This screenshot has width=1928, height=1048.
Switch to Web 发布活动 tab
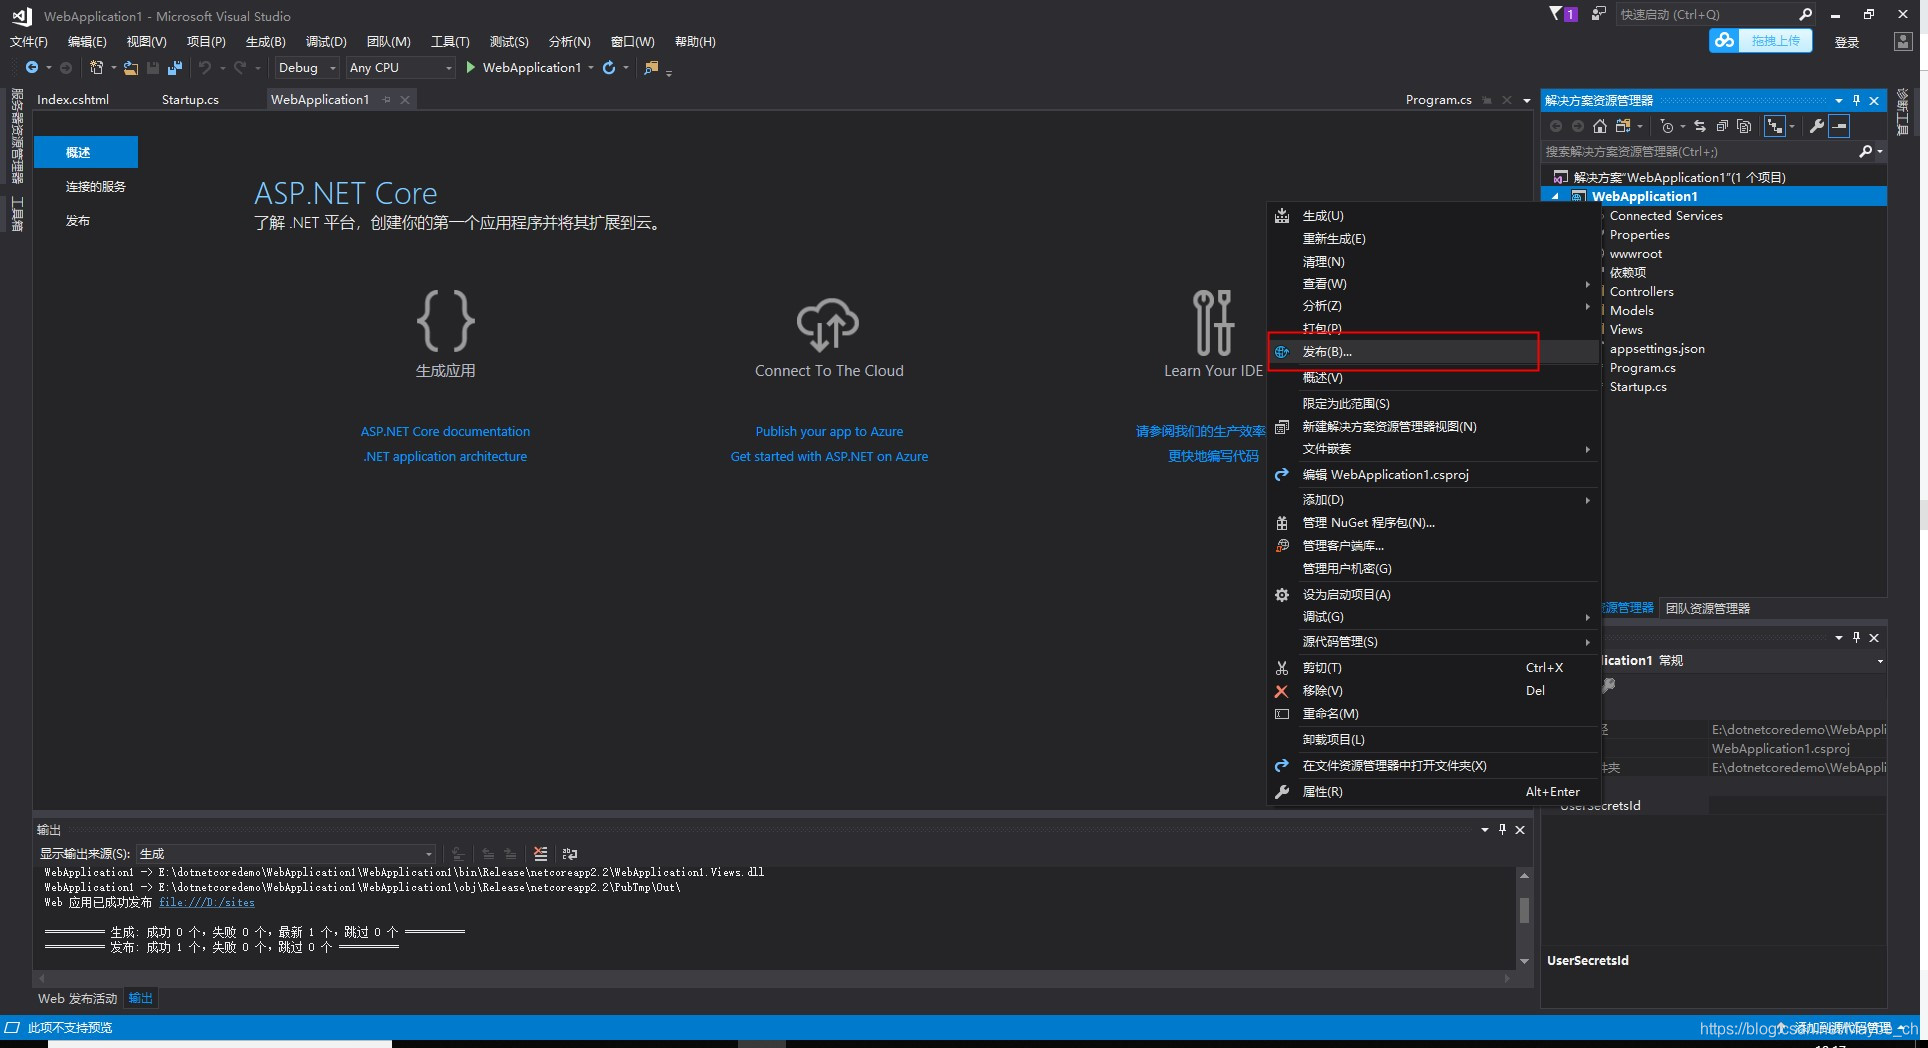pos(78,999)
